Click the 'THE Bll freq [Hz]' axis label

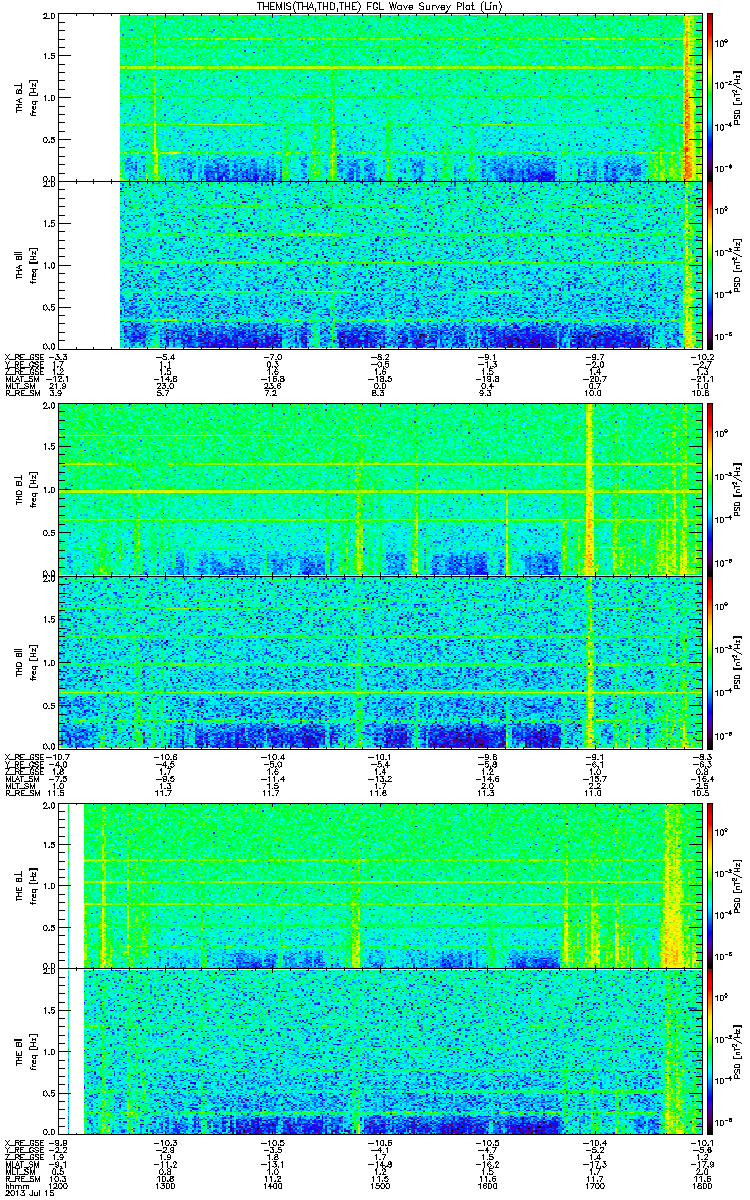click(x=25, y=1053)
